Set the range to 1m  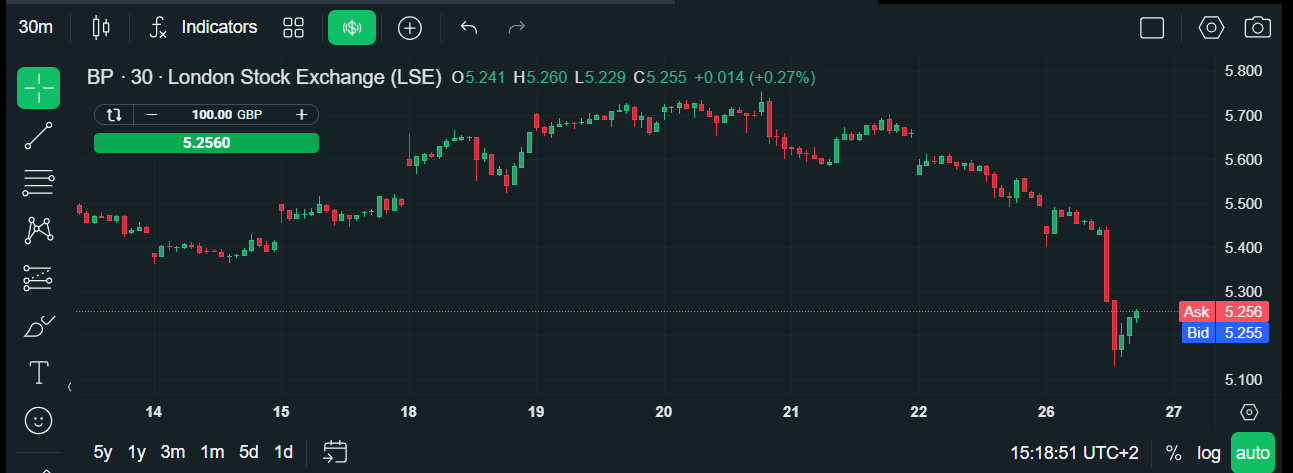pyautogui.click(x=212, y=452)
